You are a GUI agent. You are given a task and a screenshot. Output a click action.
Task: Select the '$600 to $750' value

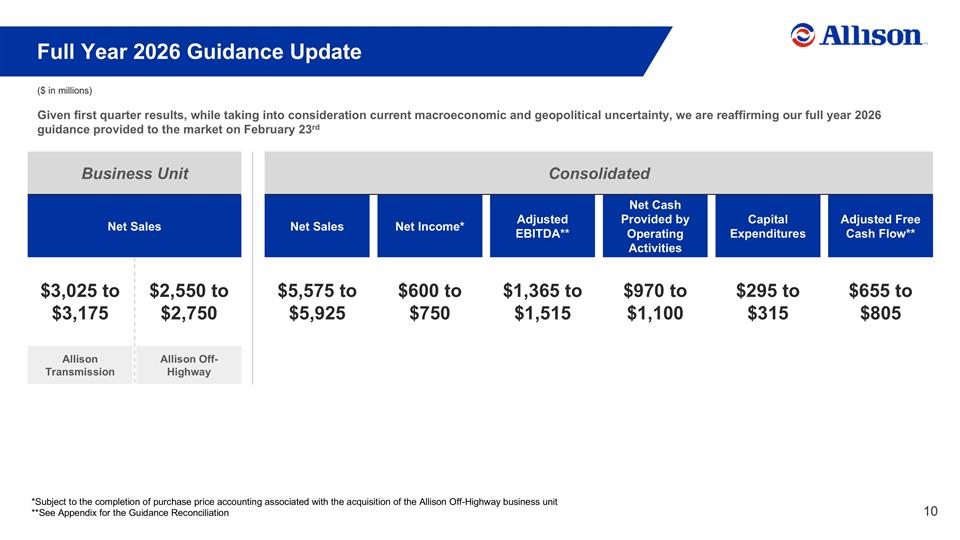click(x=430, y=302)
